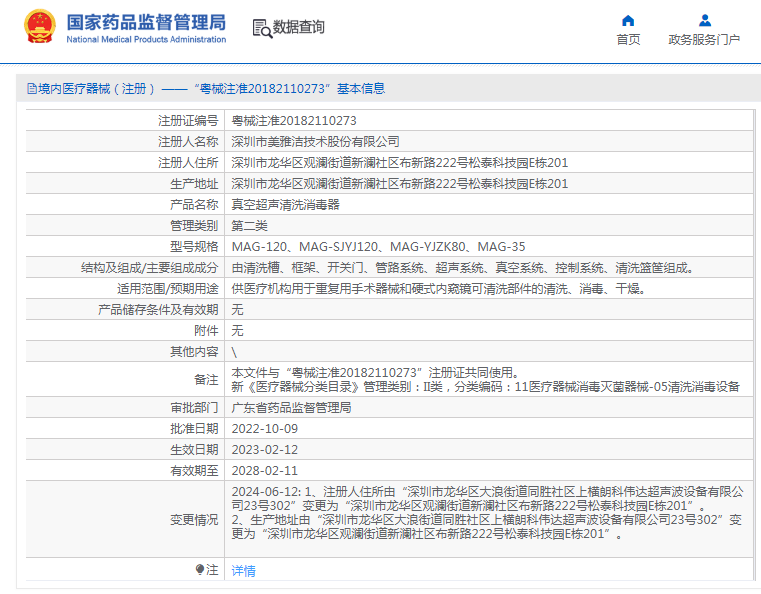761x594 pixels.
Task: Click the 备注 row label
Action: pos(206,380)
